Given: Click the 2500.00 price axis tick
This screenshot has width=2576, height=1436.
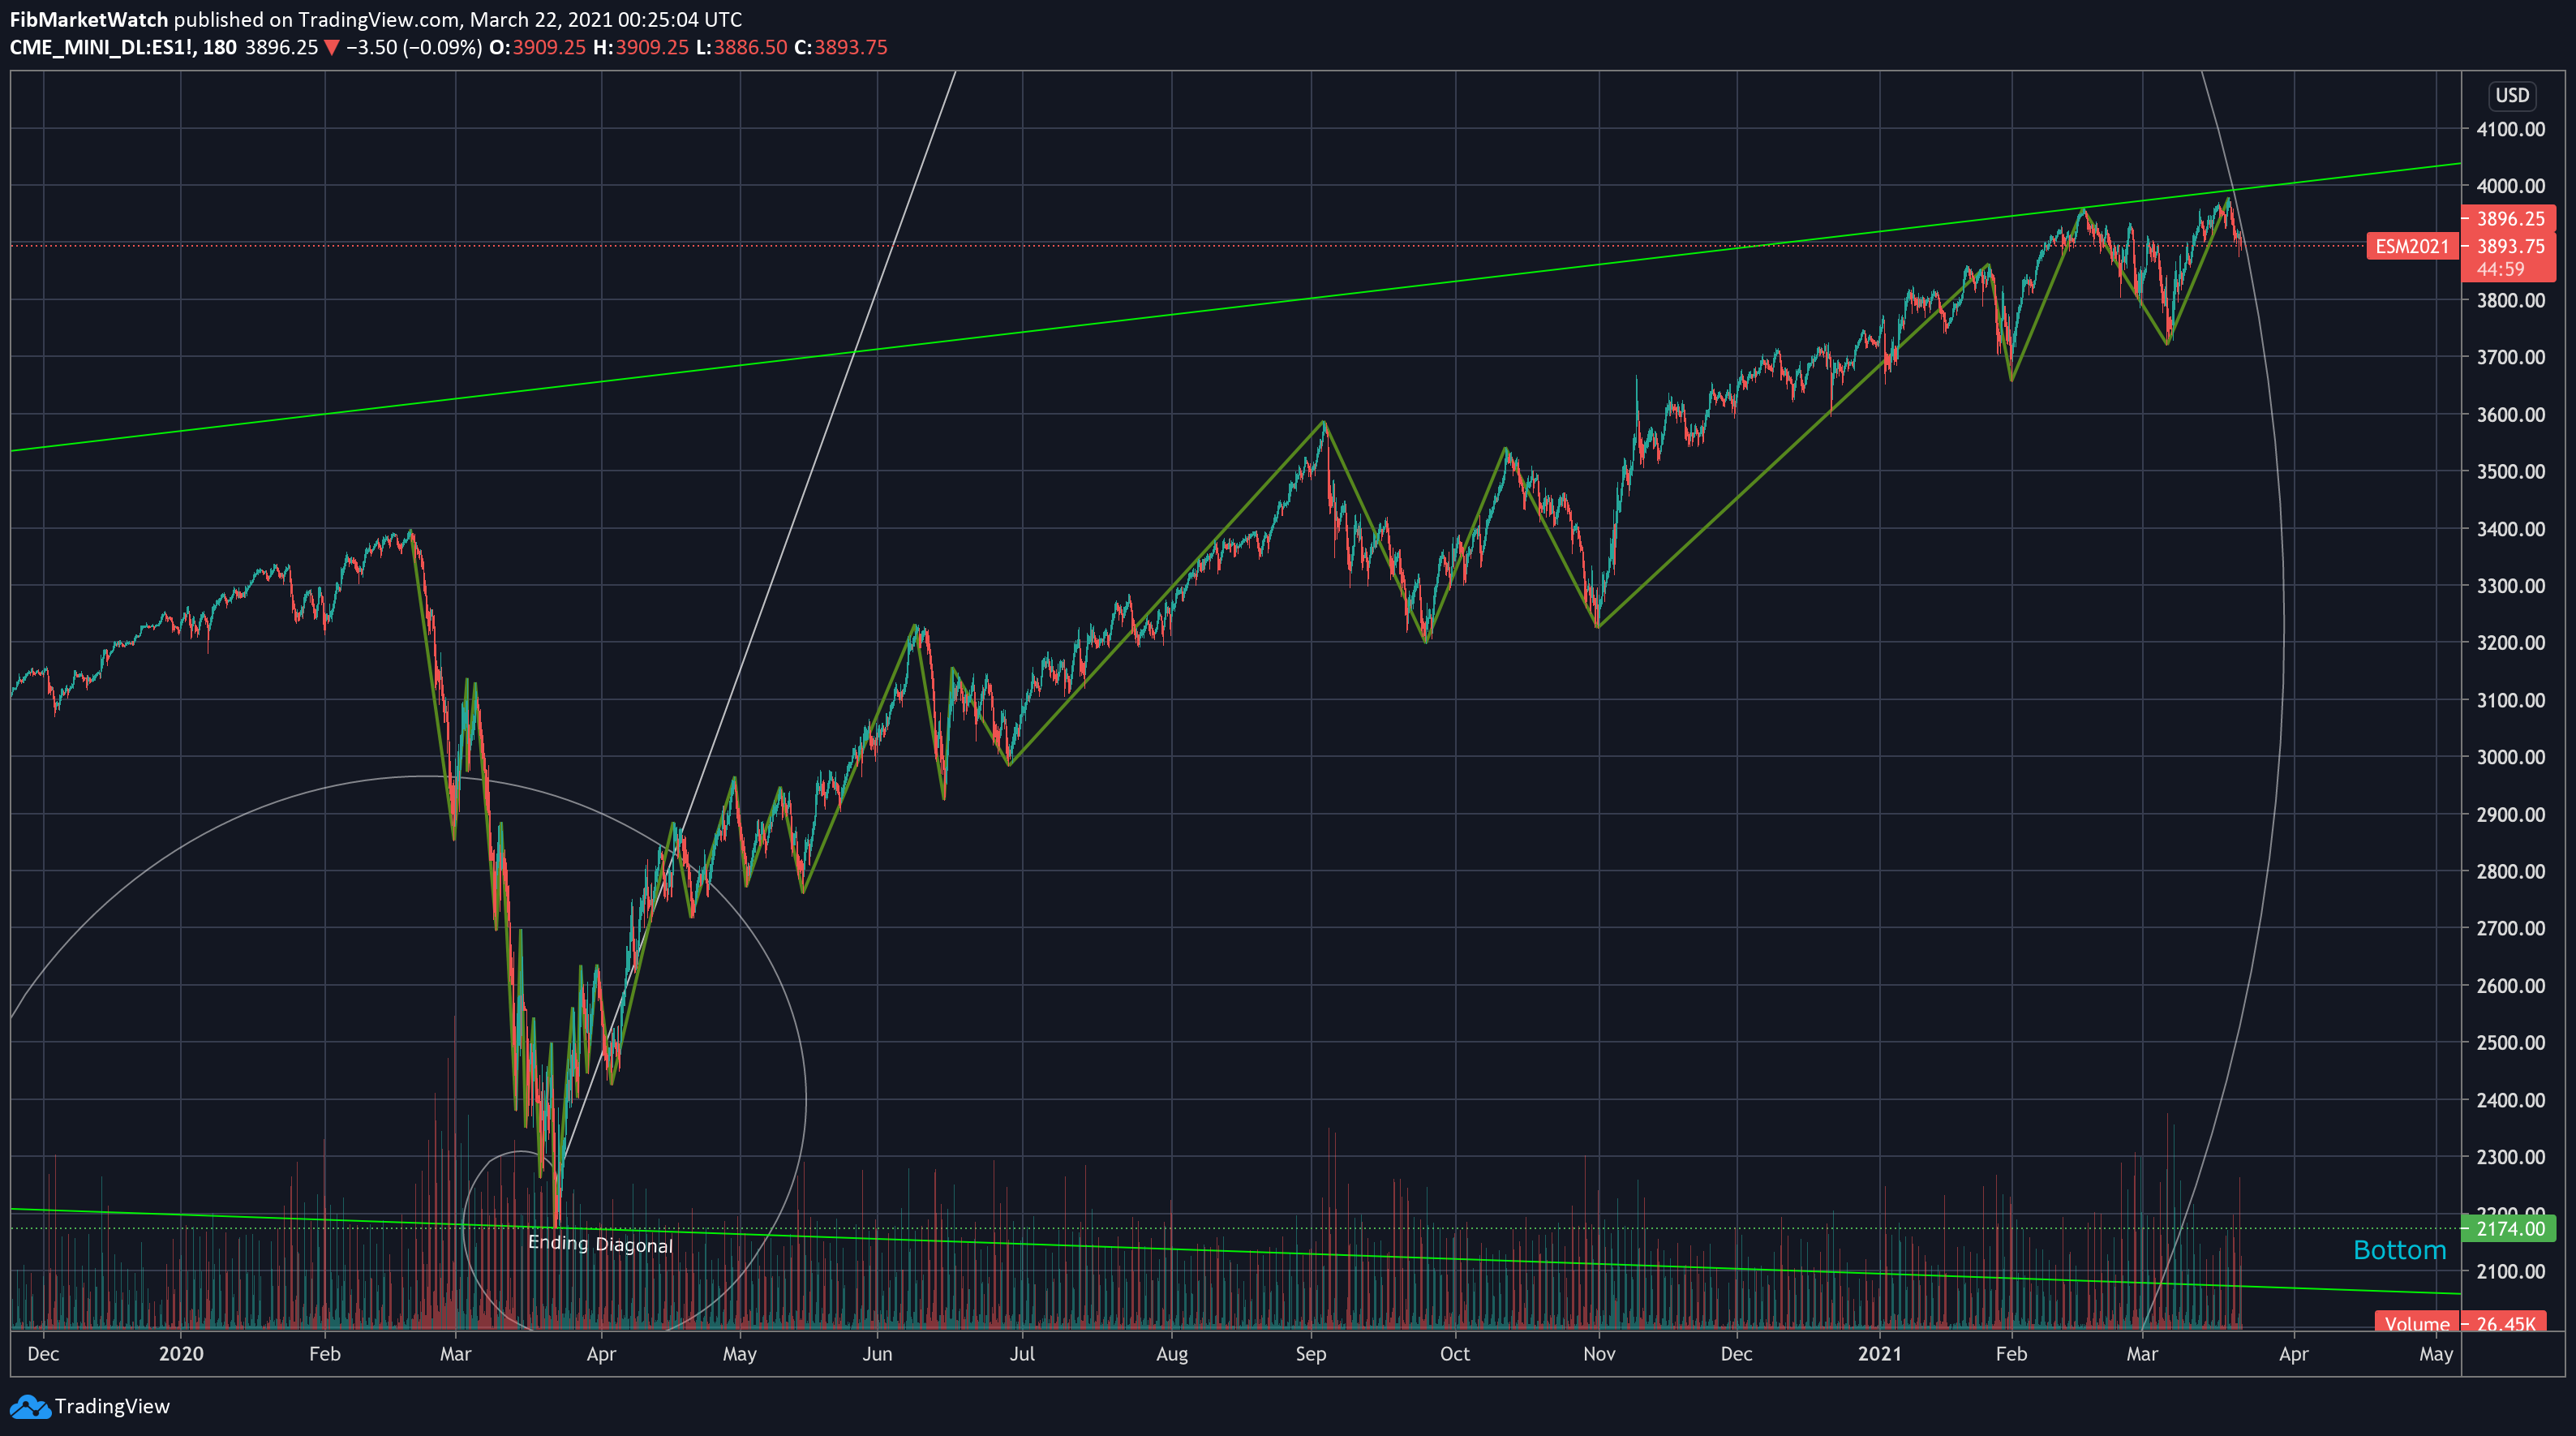Looking at the screenshot, I should pos(2510,1042).
